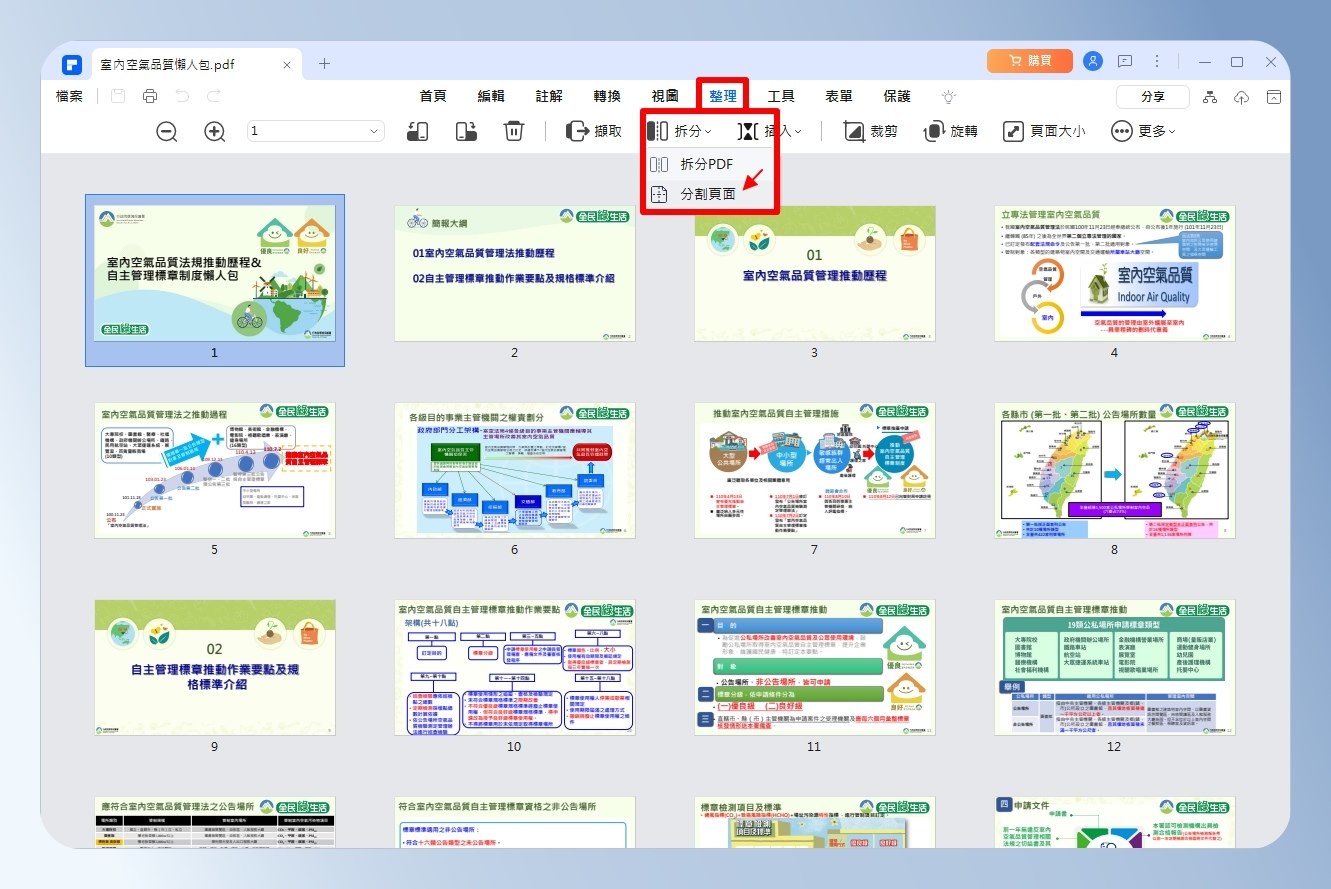
Task: Click the zoom out magnifier icon
Action: (x=167, y=131)
